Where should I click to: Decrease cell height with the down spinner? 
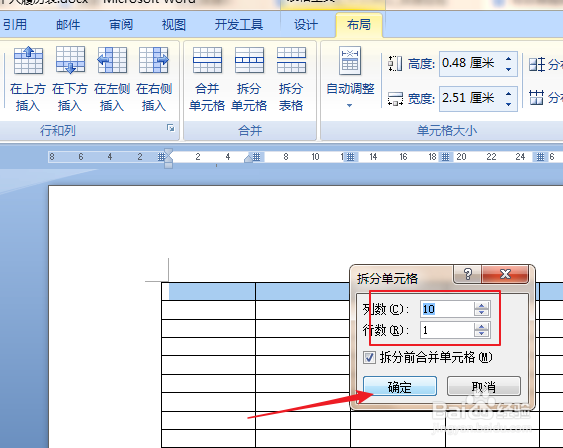point(508,69)
